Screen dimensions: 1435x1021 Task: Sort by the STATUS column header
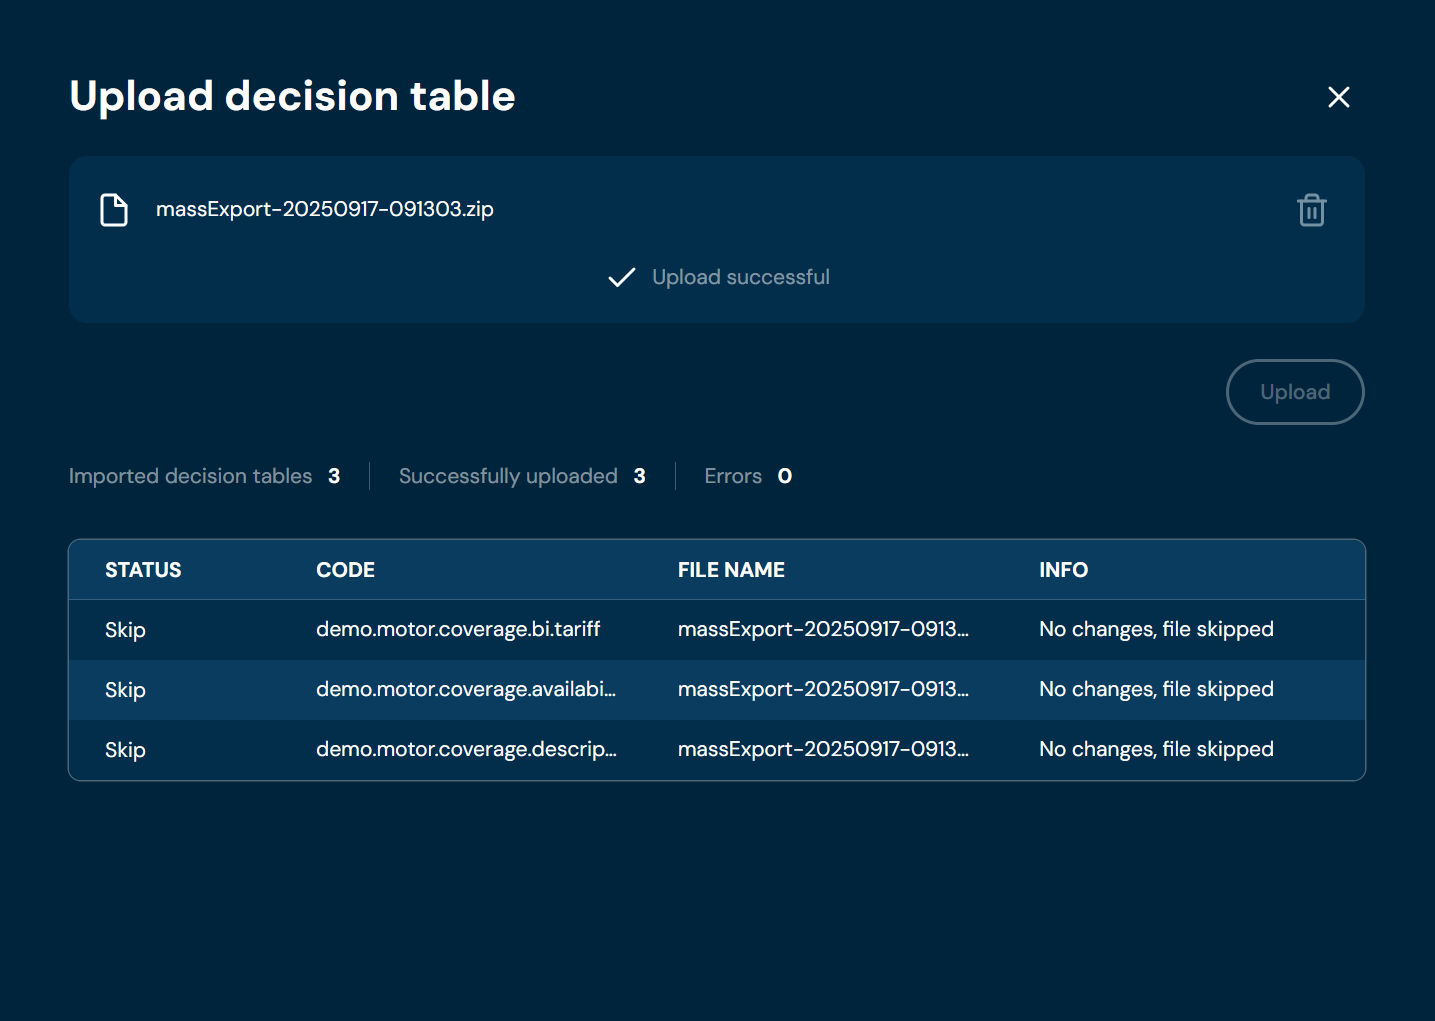click(143, 570)
